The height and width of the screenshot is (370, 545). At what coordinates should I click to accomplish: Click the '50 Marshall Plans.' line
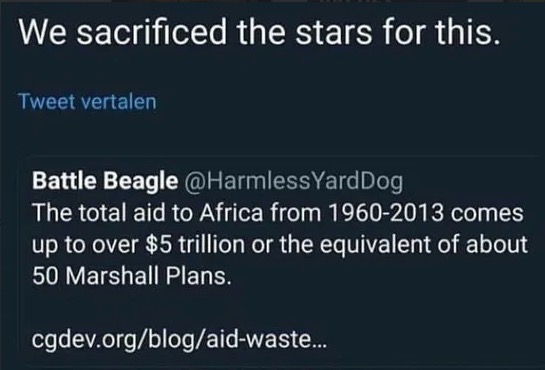pos(132,276)
